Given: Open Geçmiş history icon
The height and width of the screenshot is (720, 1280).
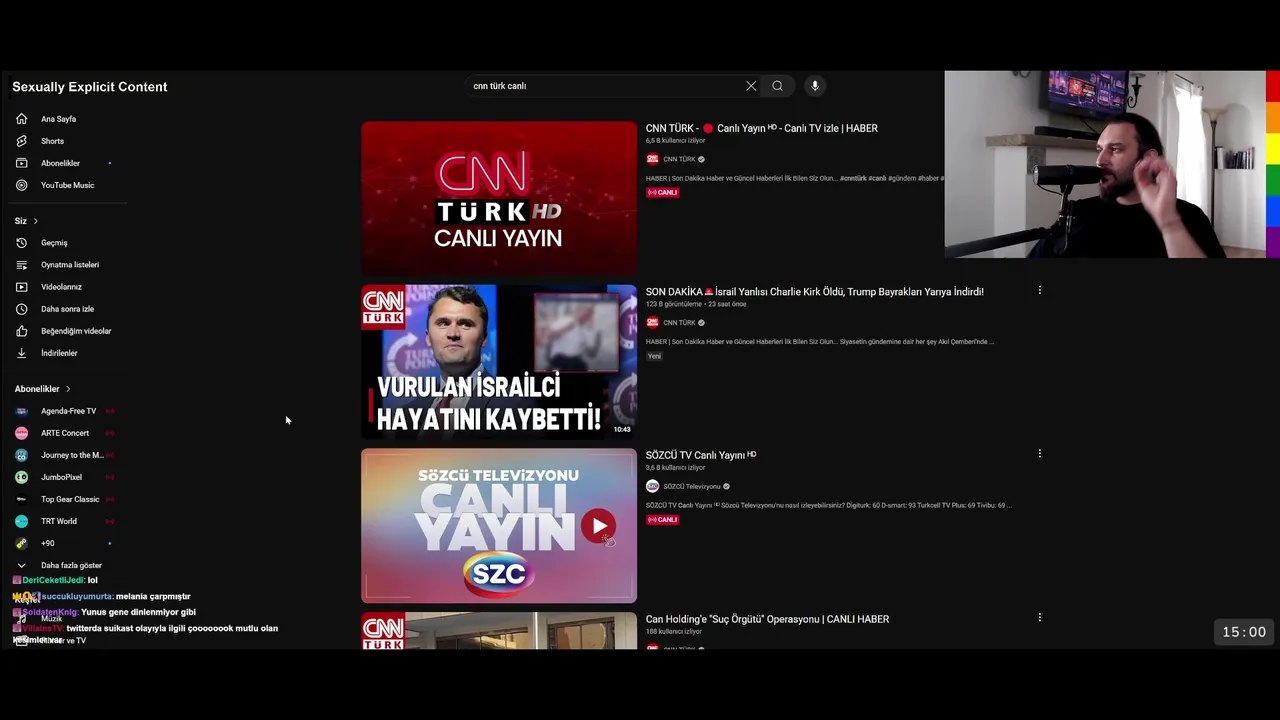Looking at the screenshot, I should point(21,243).
